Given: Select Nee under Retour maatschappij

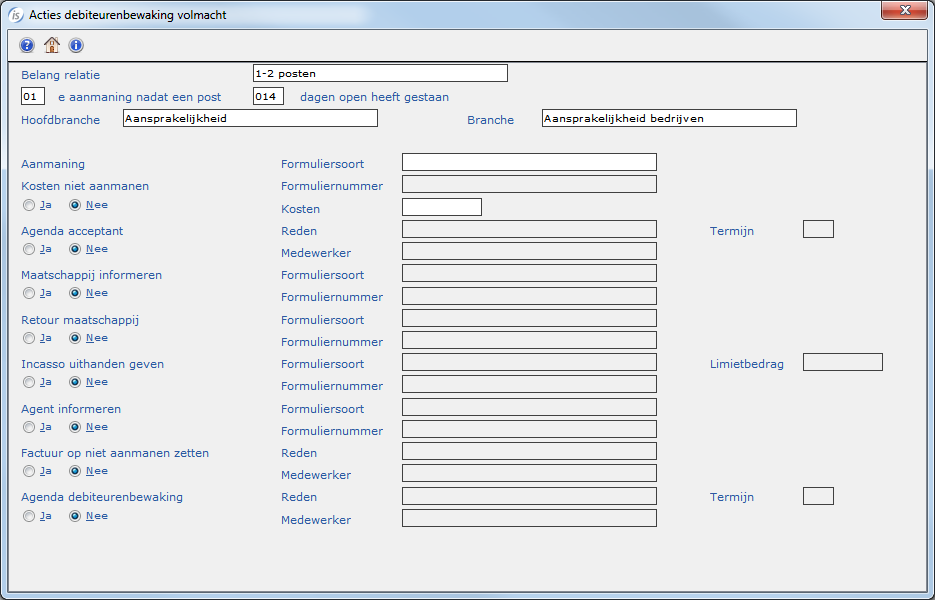Looking at the screenshot, I should point(75,338).
